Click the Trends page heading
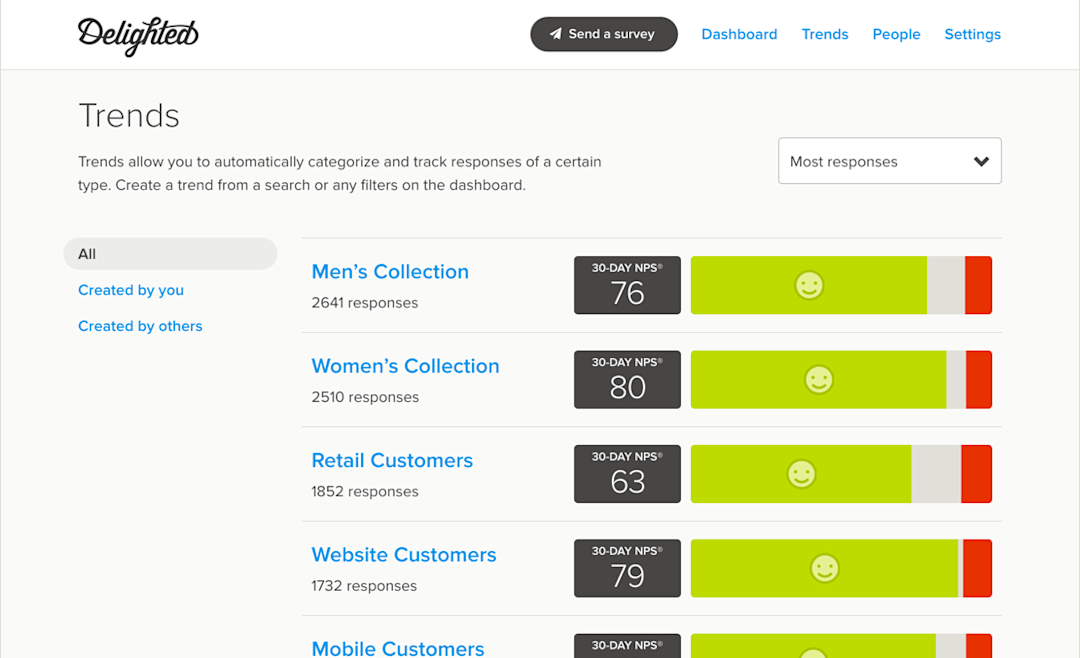The image size is (1080, 658). (x=129, y=116)
